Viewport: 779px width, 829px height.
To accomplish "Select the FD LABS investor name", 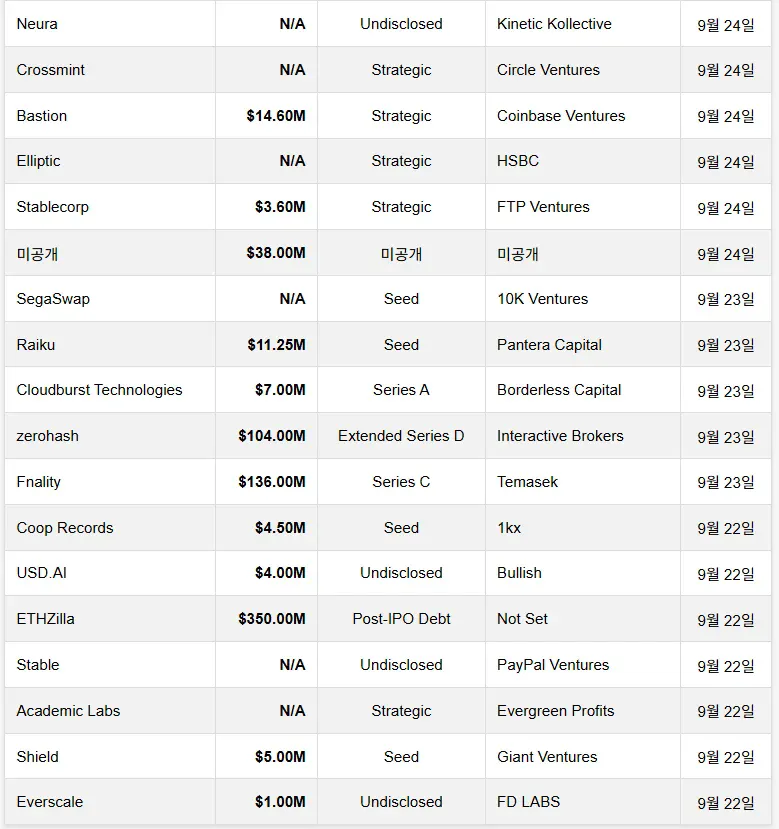I will pos(528,802).
